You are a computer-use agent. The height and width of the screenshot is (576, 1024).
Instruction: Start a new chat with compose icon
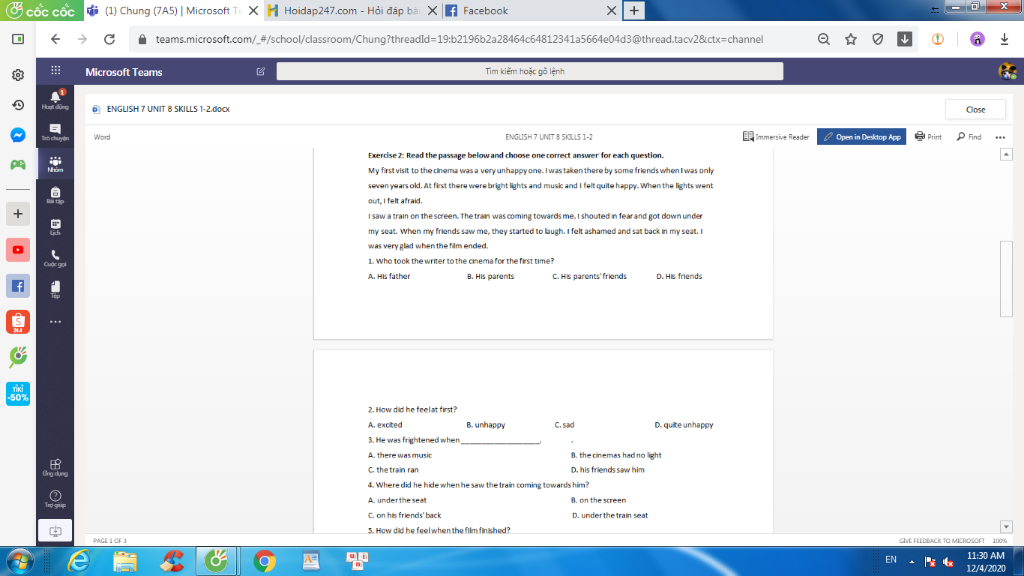click(261, 71)
